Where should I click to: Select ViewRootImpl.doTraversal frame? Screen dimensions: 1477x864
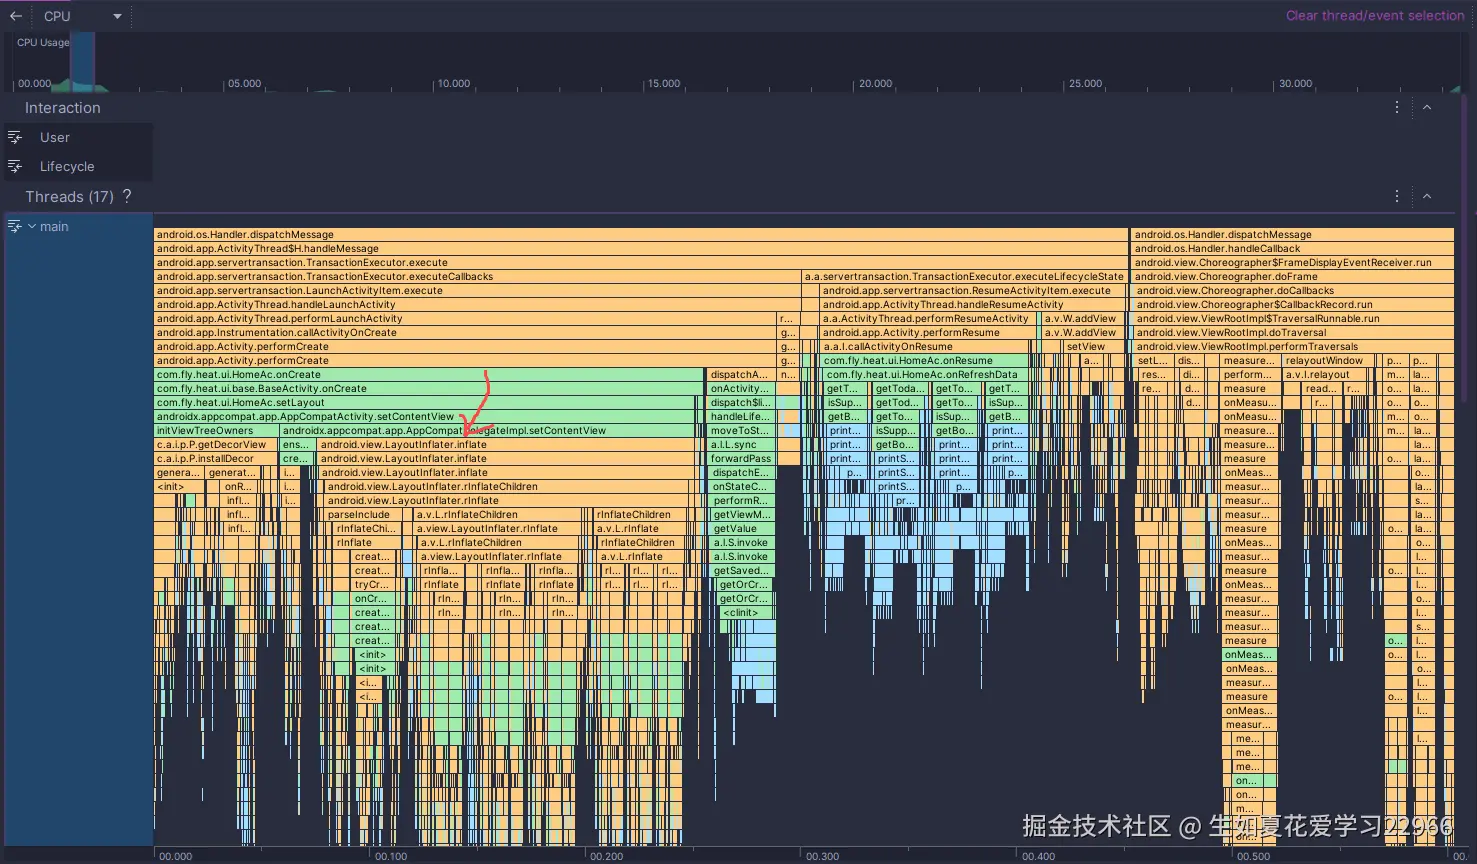click(x=1293, y=332)
